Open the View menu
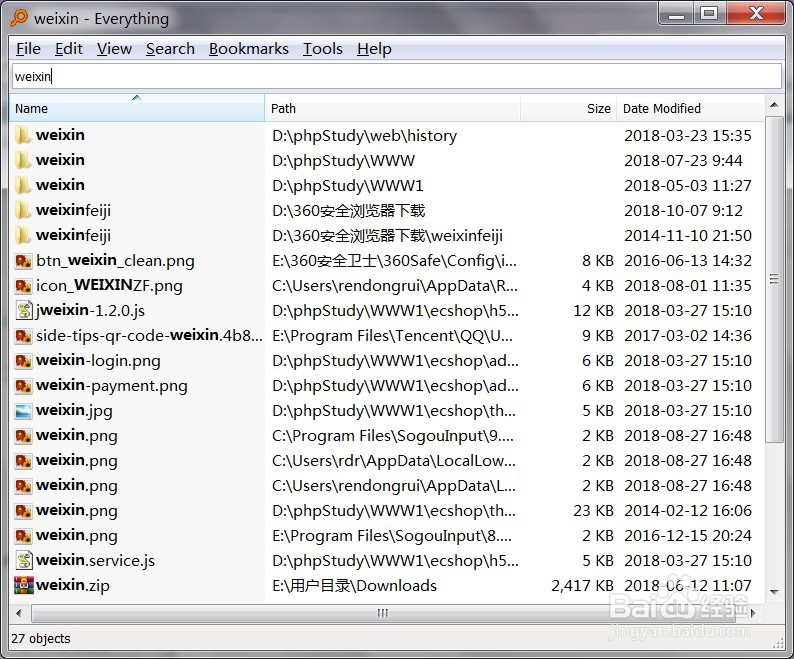Viewport: 794px width, 659px height. coord(114,49)
